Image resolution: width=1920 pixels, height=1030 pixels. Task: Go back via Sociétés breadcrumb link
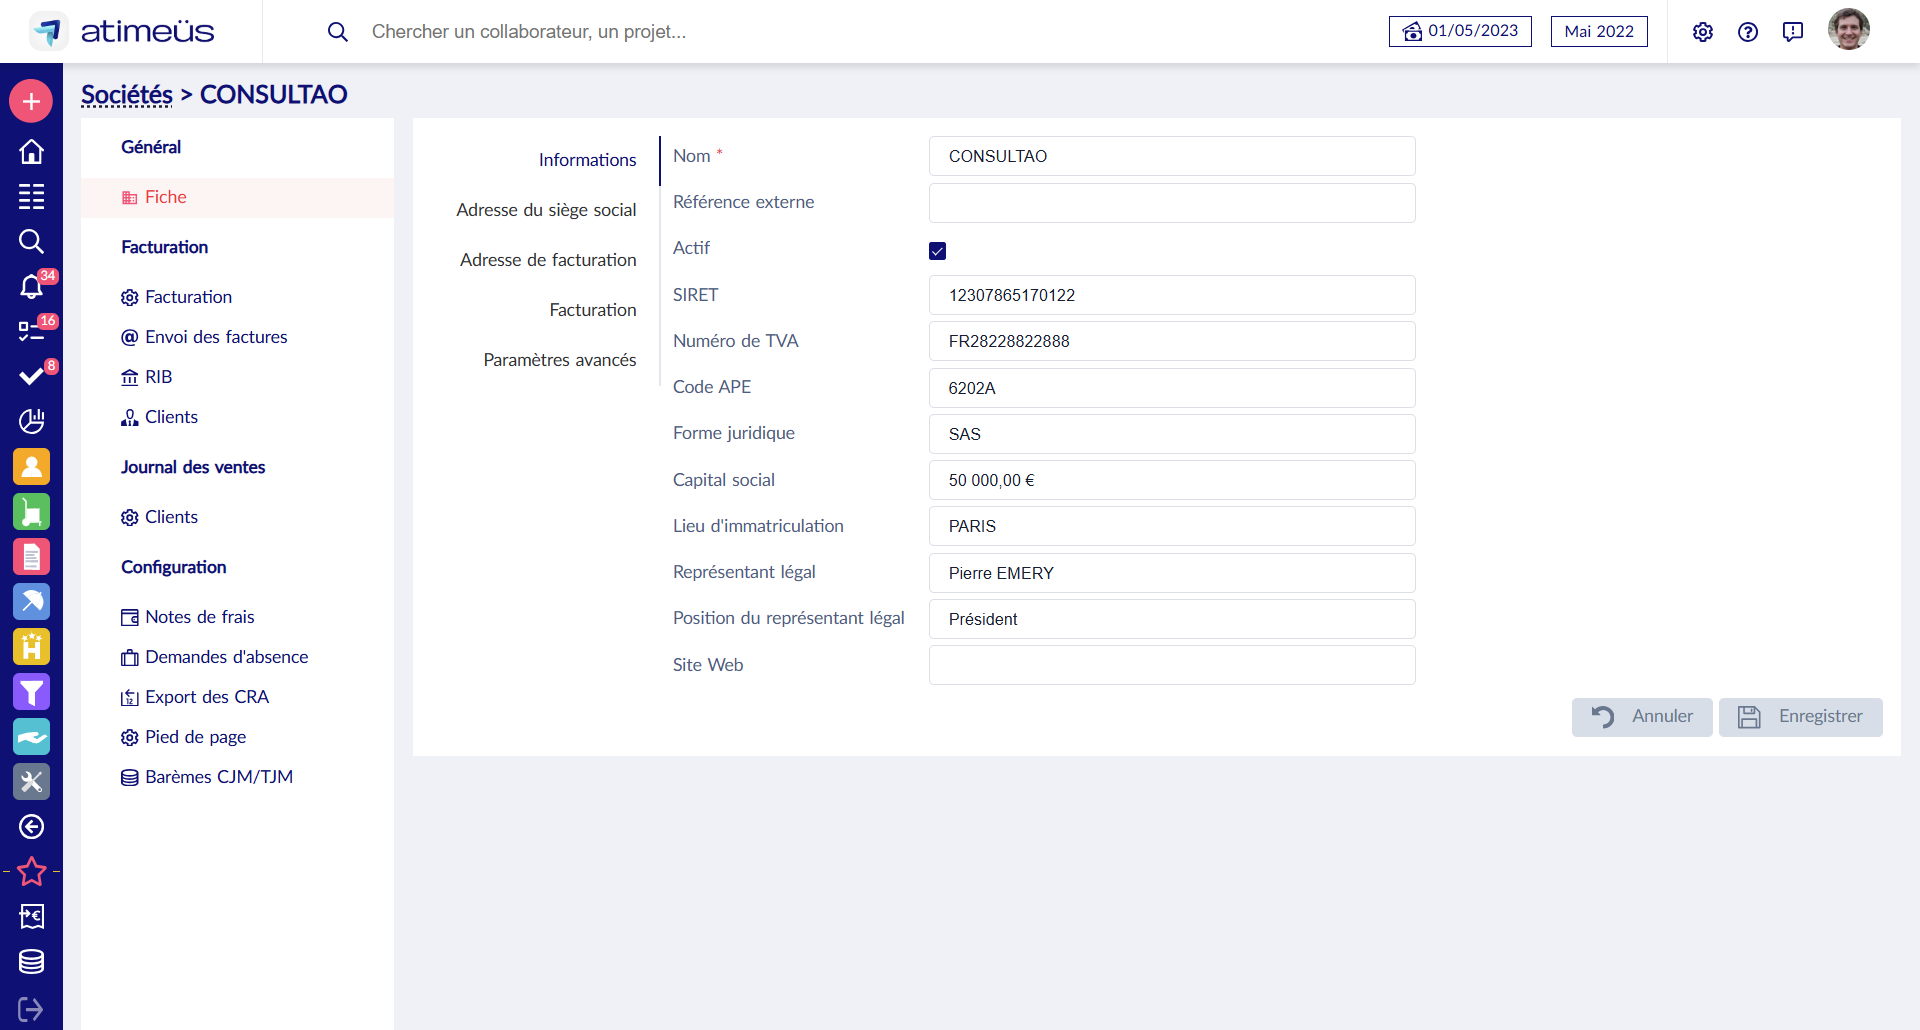click(x=127, y=95)
